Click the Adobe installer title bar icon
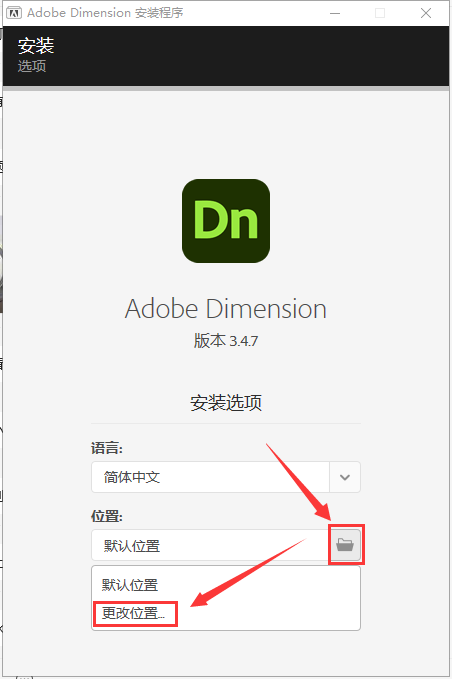The height and width of the screenshot is (679, 452). click(x=14, y=13)
